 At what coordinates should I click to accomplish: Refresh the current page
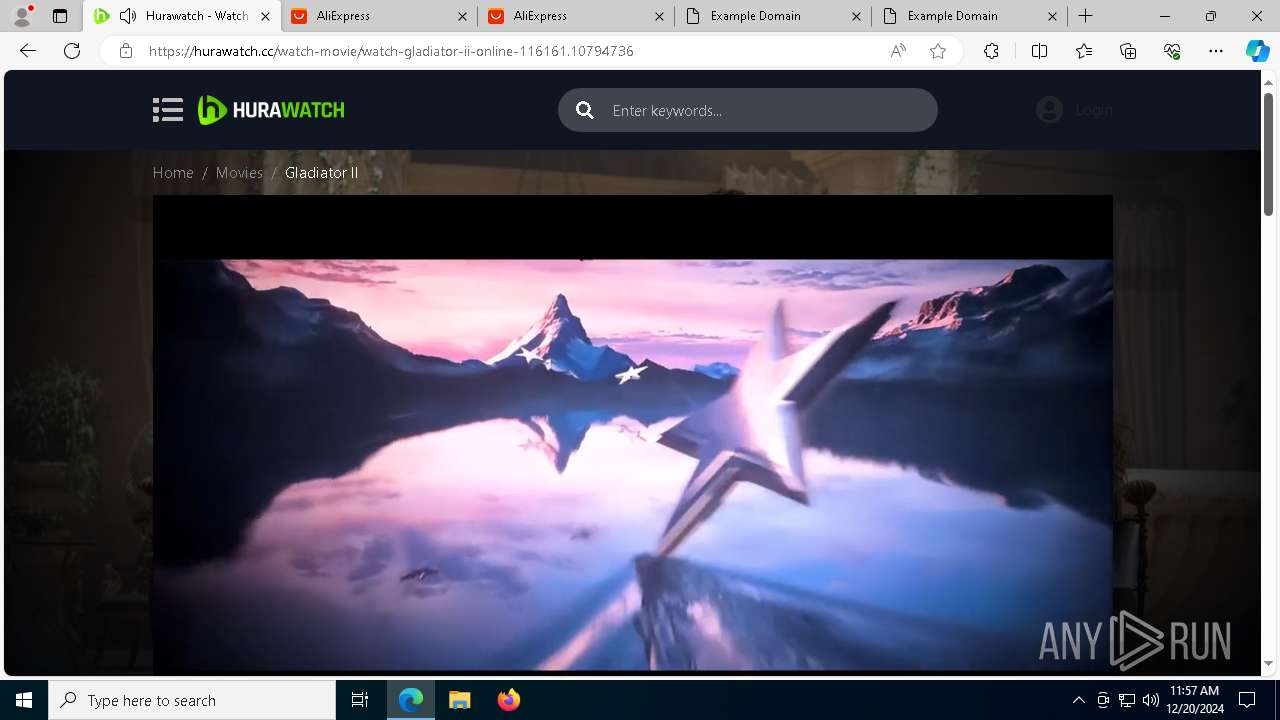(72, 51)
